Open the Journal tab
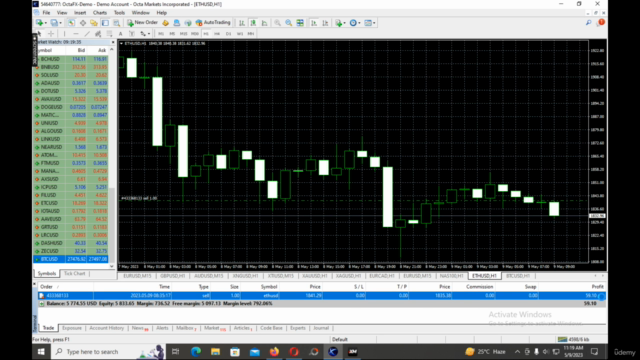 321,328
